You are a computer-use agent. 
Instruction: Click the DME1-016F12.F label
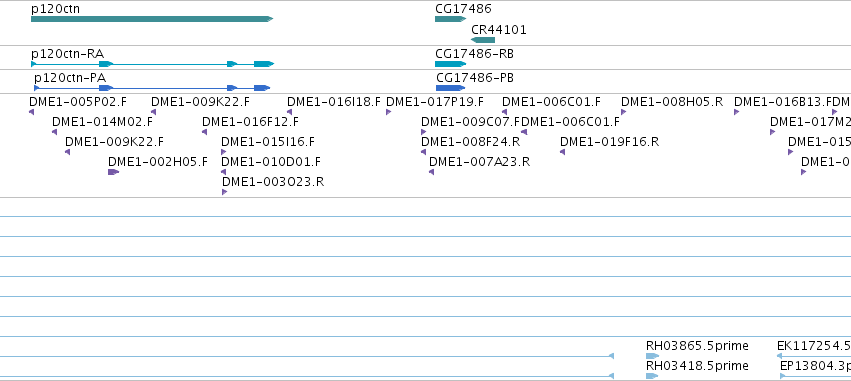(250, 122)
